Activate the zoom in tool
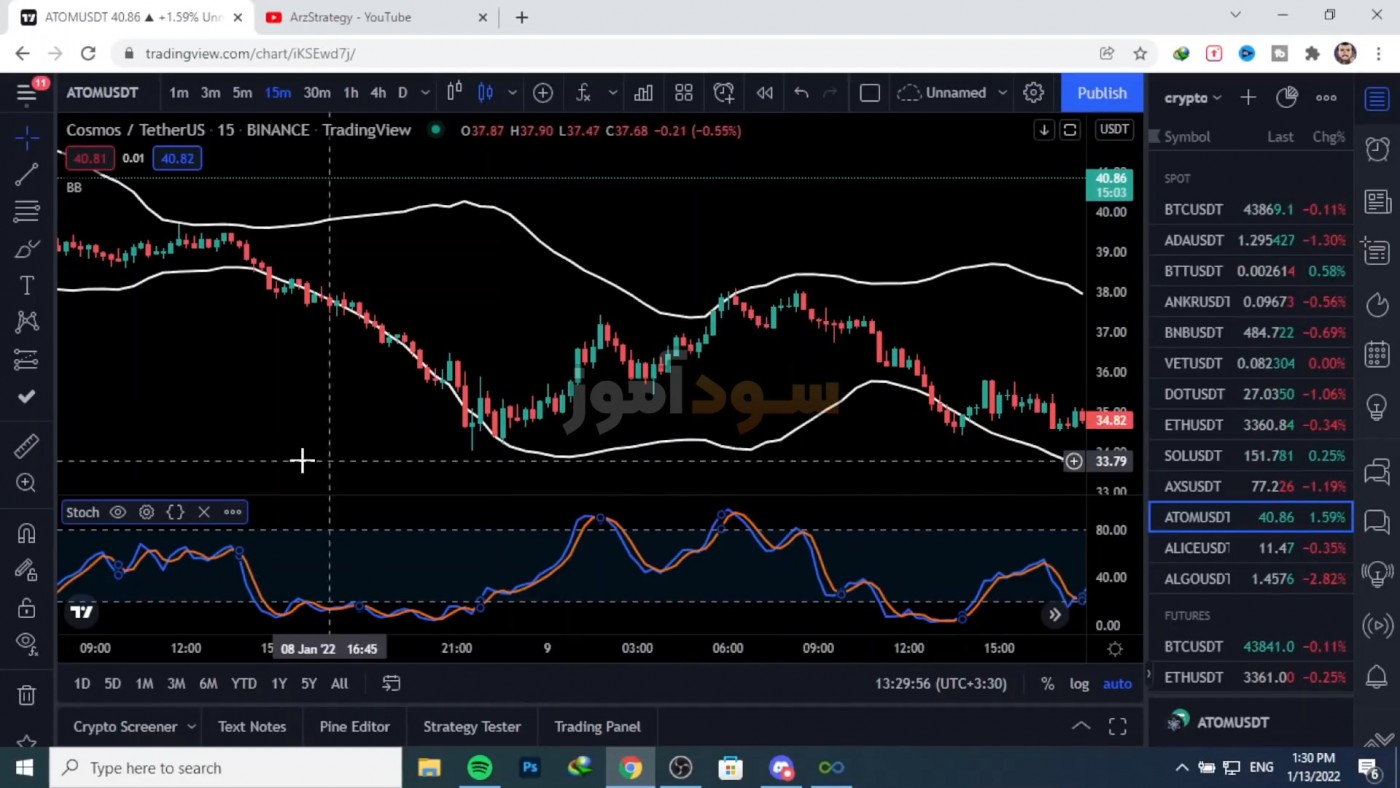1400x788 pixels. (x=27, y=483)
